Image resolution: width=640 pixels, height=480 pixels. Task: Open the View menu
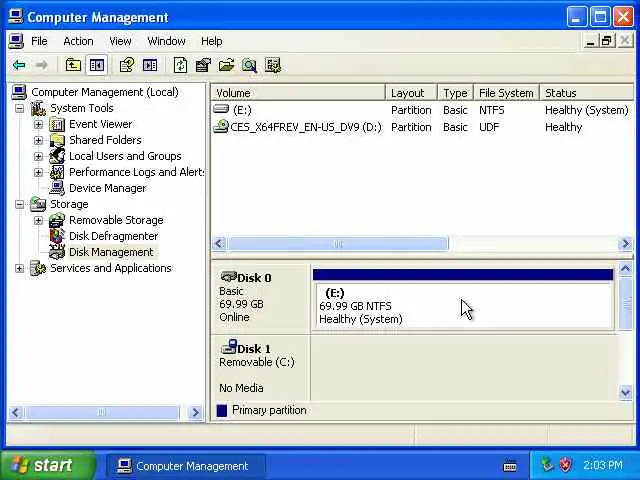[120, 41]
